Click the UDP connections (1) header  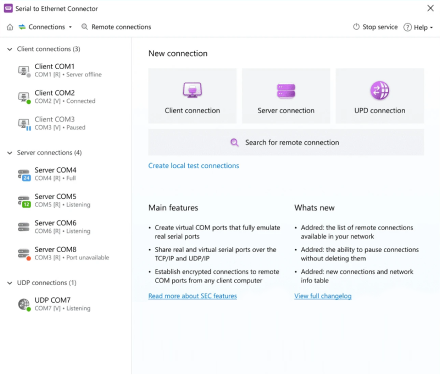click(47, 283)
